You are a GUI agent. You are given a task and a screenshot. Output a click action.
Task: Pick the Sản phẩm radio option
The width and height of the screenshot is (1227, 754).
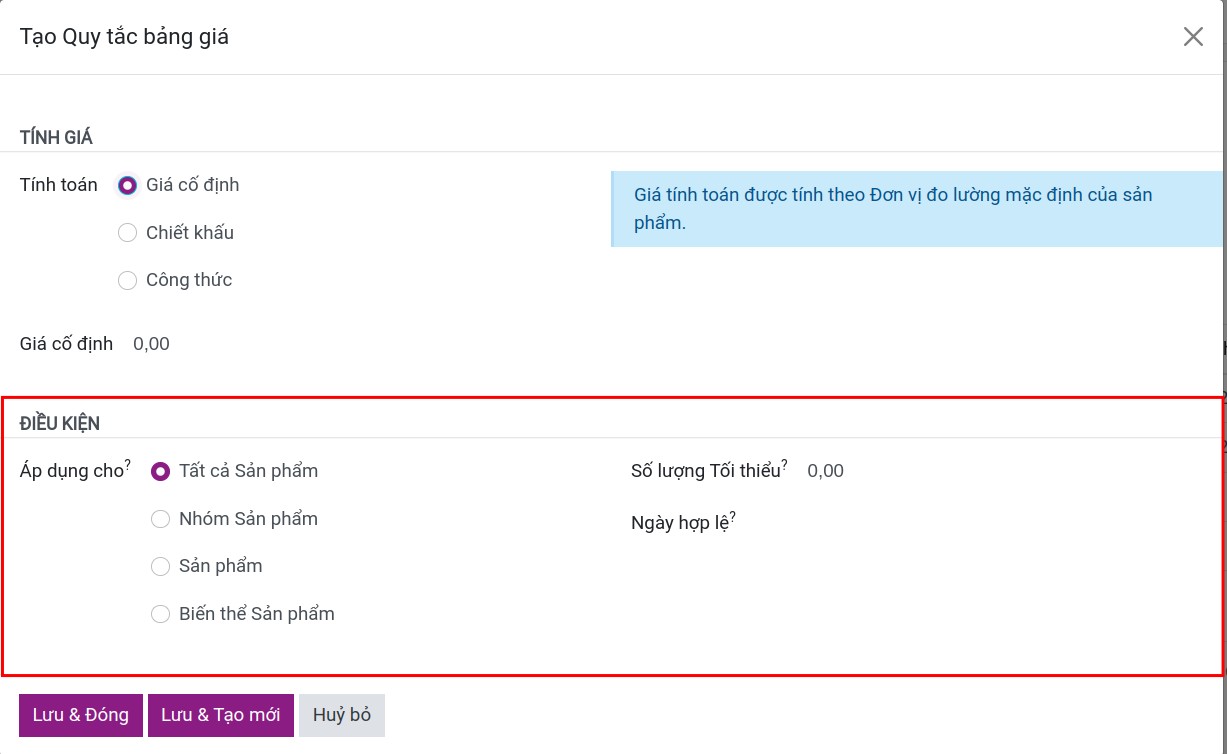(160, 566)
